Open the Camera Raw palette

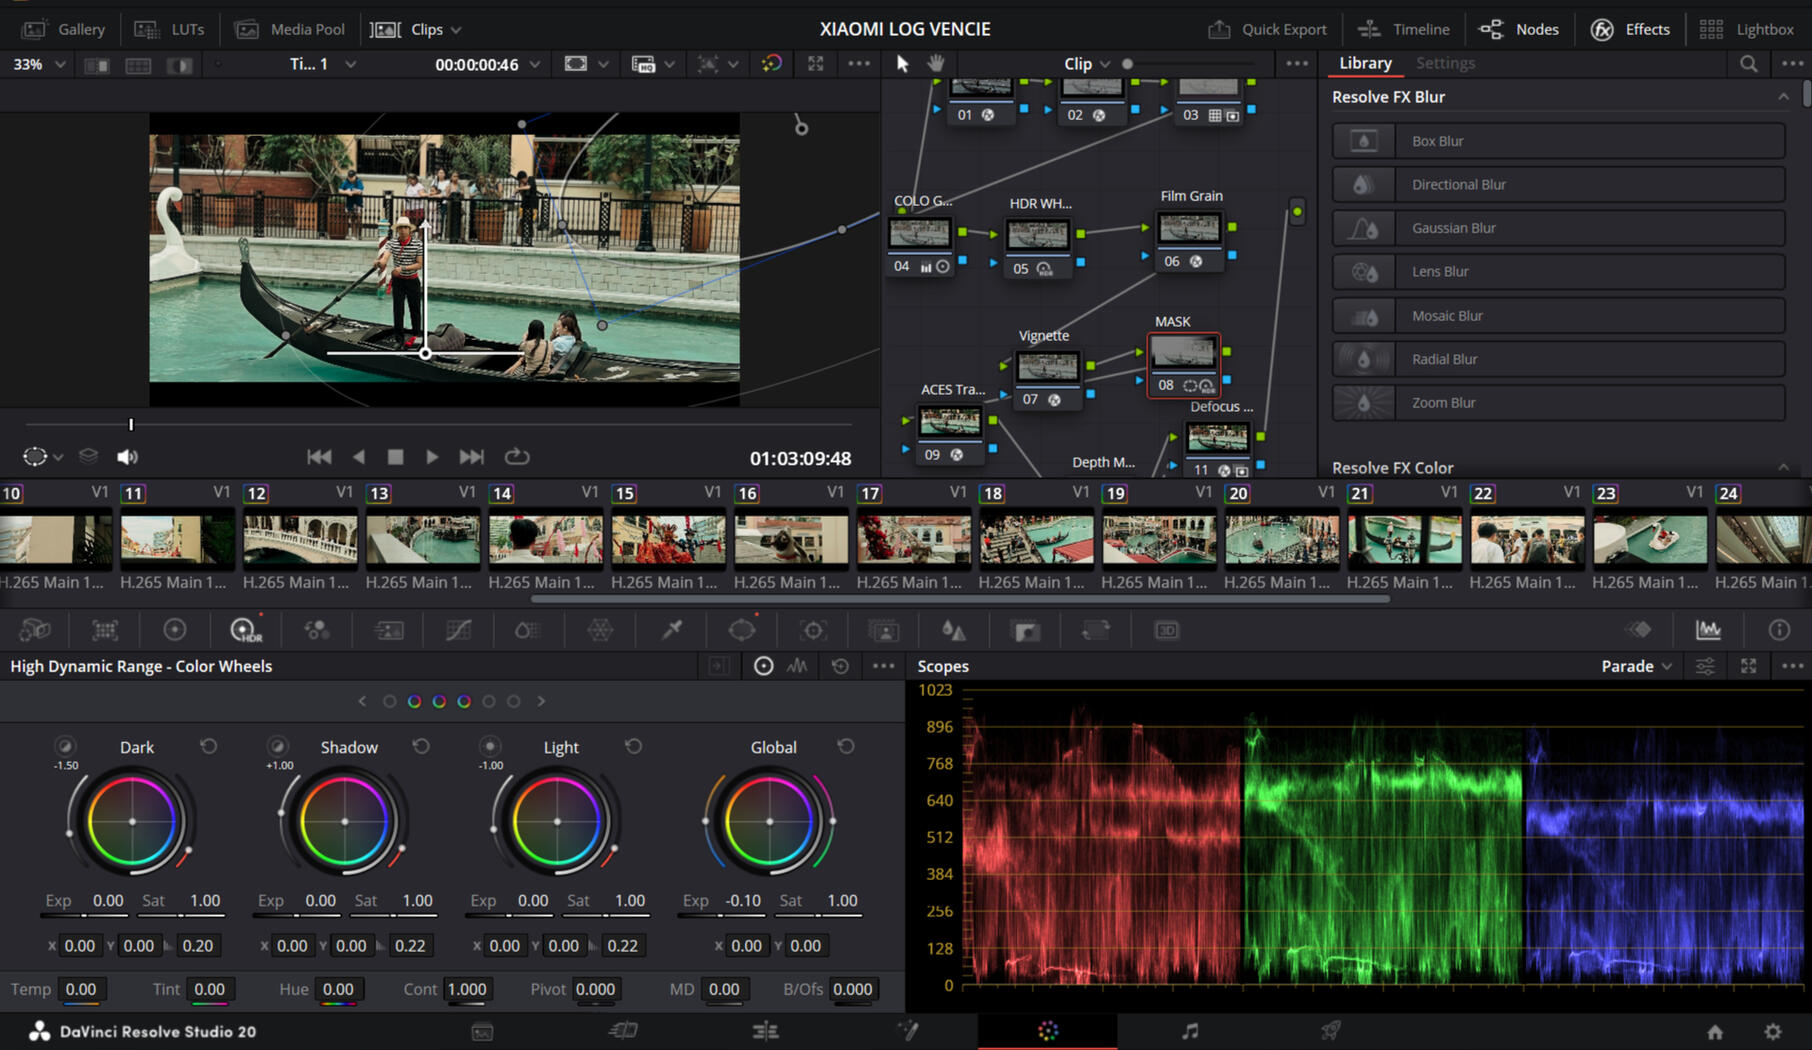(x=35, y=630)
